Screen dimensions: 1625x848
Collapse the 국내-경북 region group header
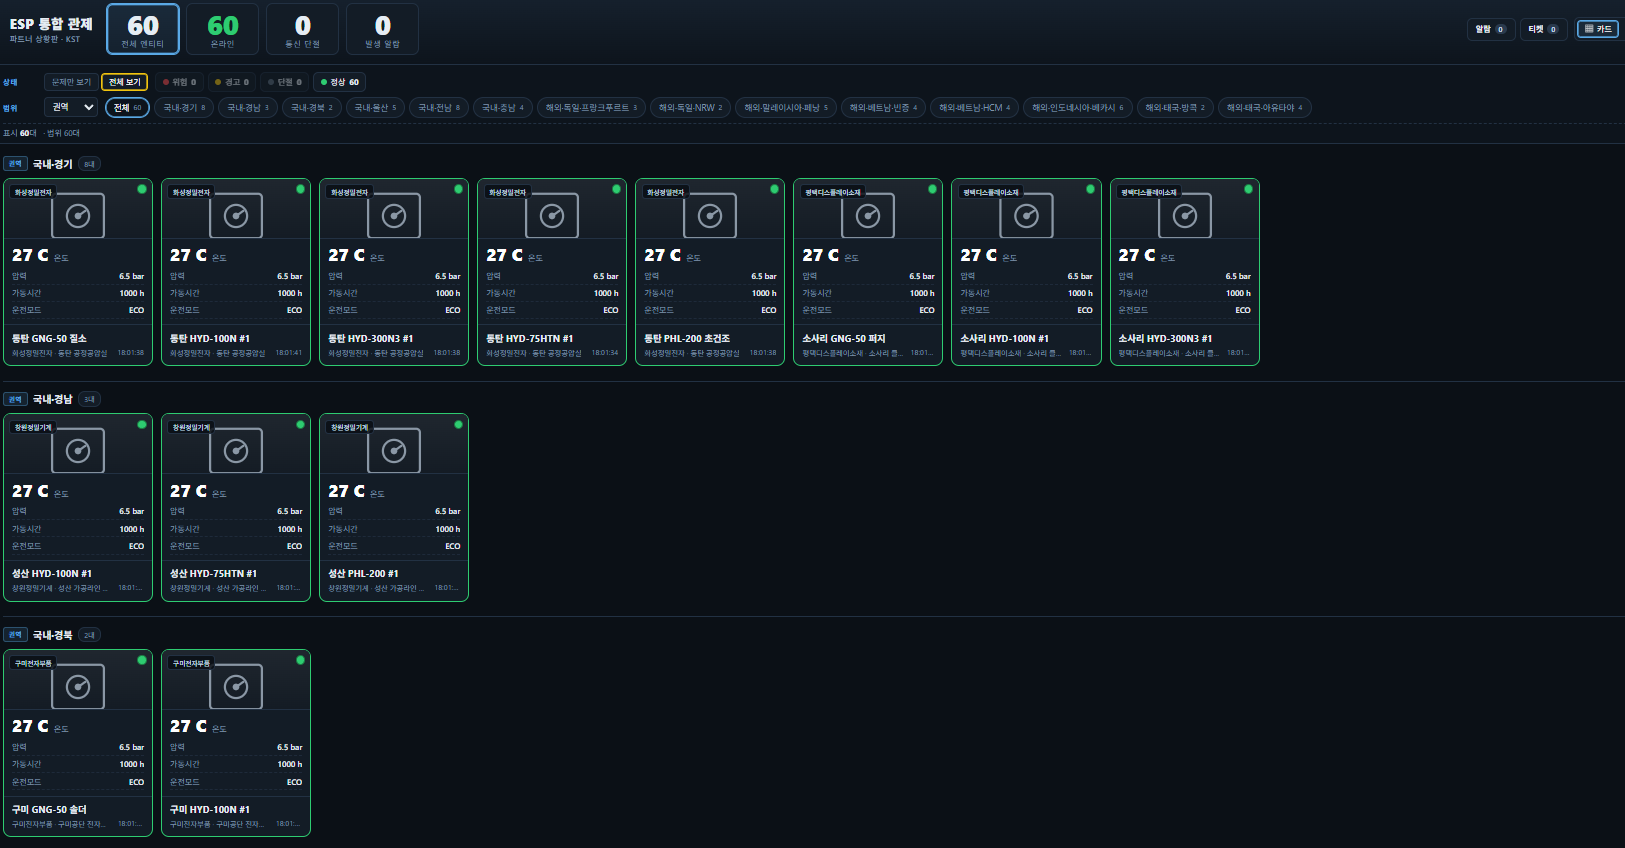[52, 635]
